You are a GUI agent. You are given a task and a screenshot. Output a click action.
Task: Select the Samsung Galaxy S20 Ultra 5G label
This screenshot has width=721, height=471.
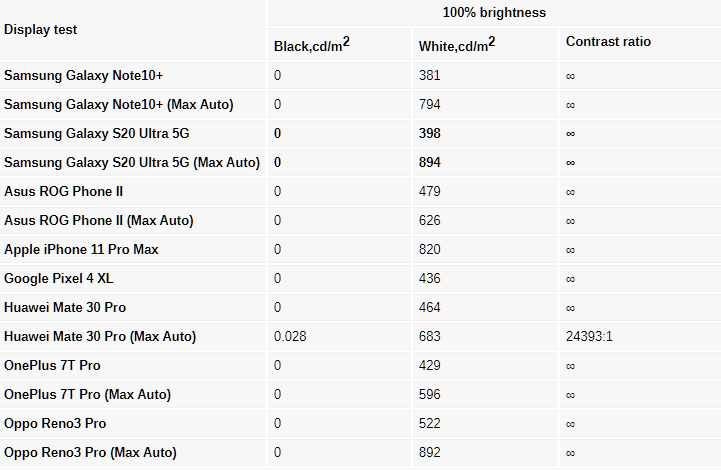(97, 133)
